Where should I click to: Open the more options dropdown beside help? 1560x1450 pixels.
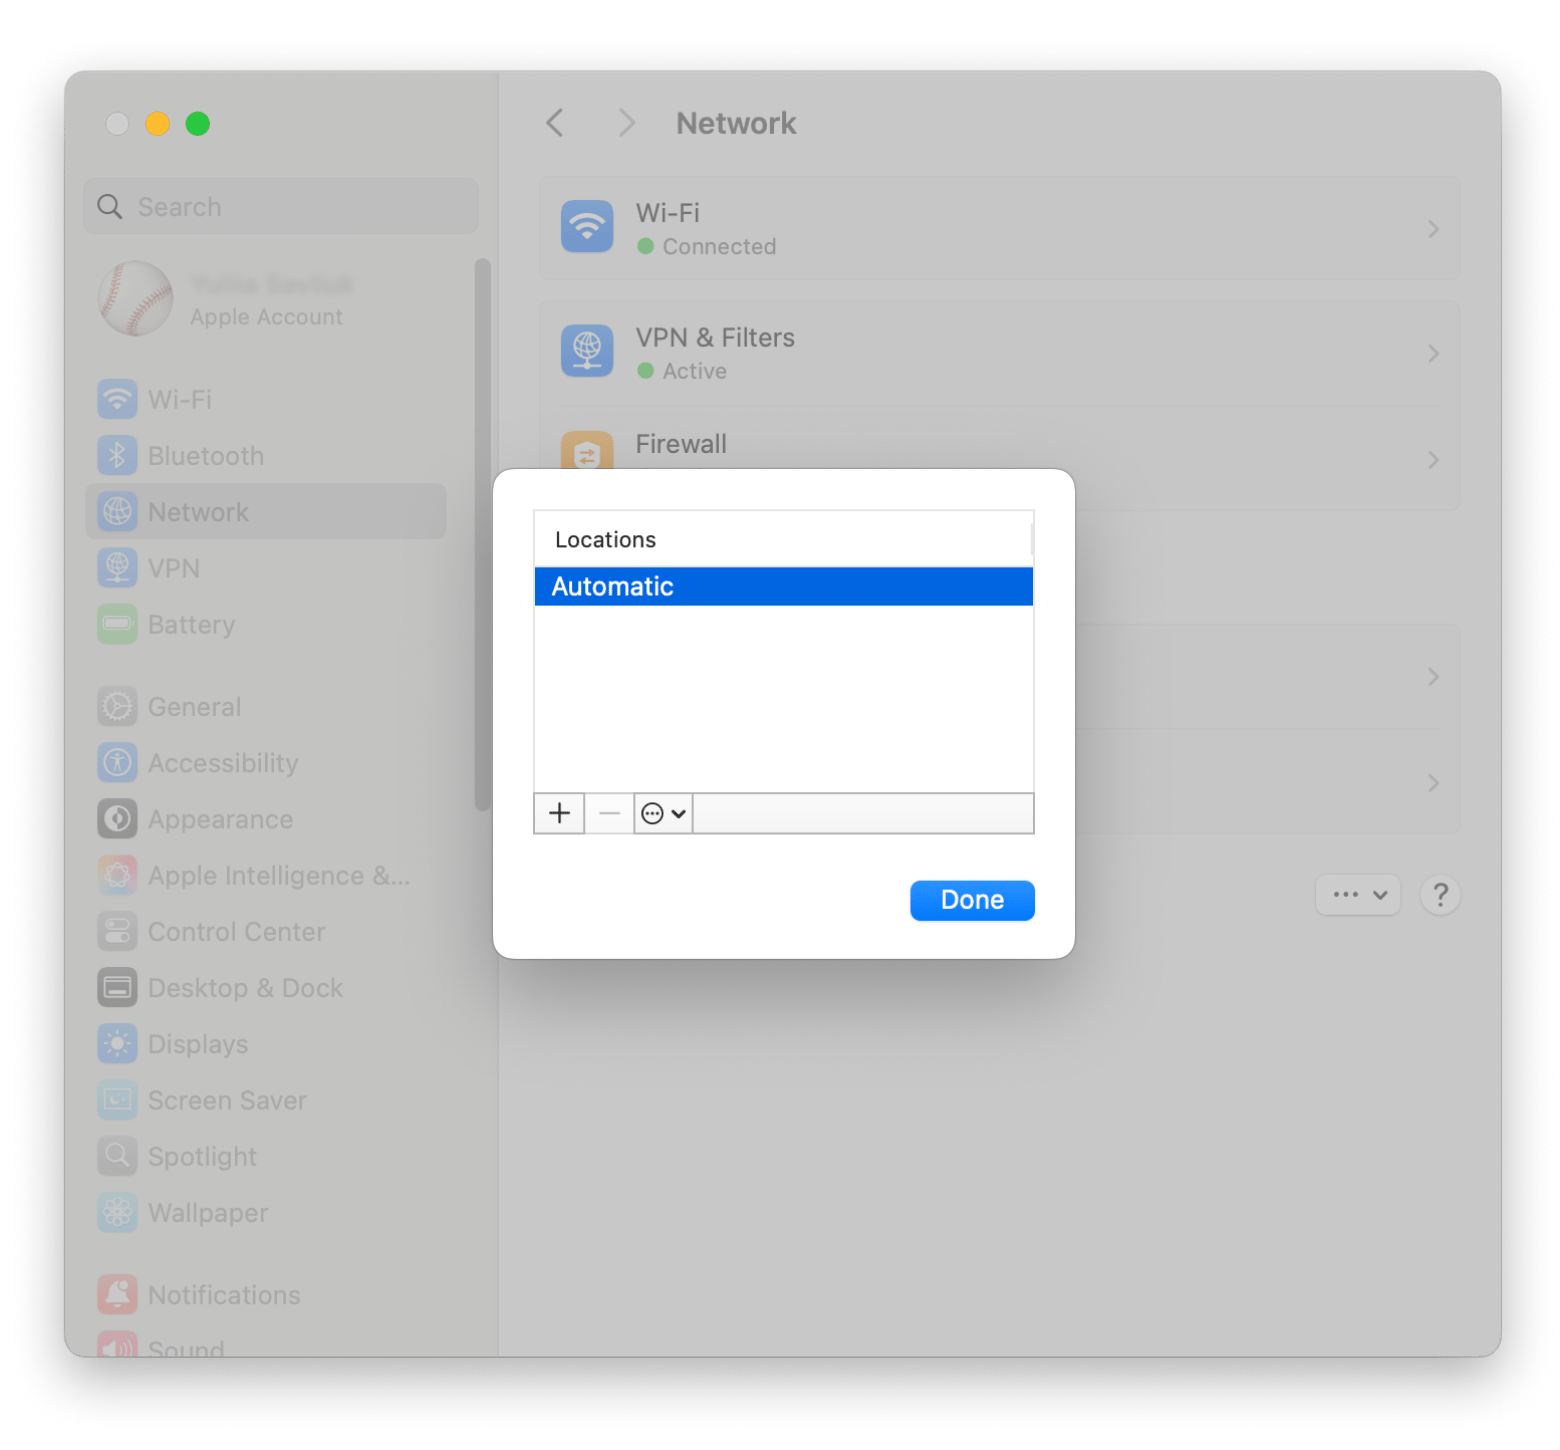click(x=1358, y=895)
